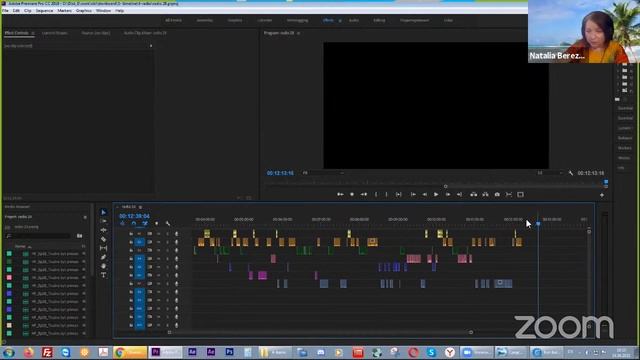
Task: Open the playback resolution dropdown
Action: point(549,173)
